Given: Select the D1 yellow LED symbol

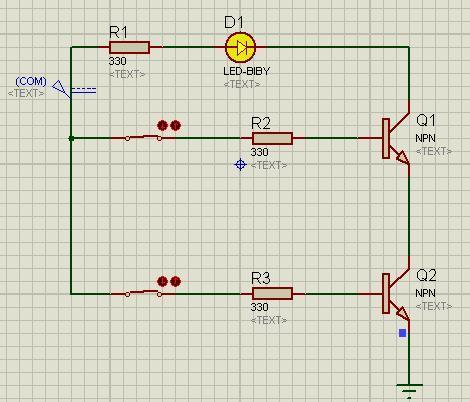Looking at the screenshot, I should 240,48.
